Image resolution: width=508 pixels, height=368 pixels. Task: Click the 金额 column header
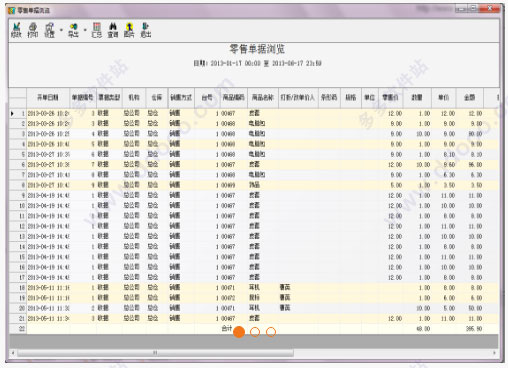(470, 97)
